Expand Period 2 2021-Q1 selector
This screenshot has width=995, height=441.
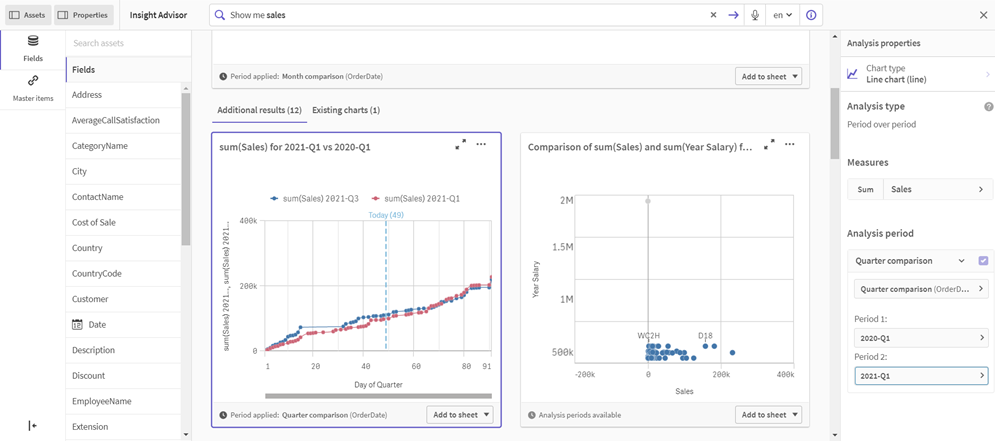pyautogui.click(x=920, y=376)
